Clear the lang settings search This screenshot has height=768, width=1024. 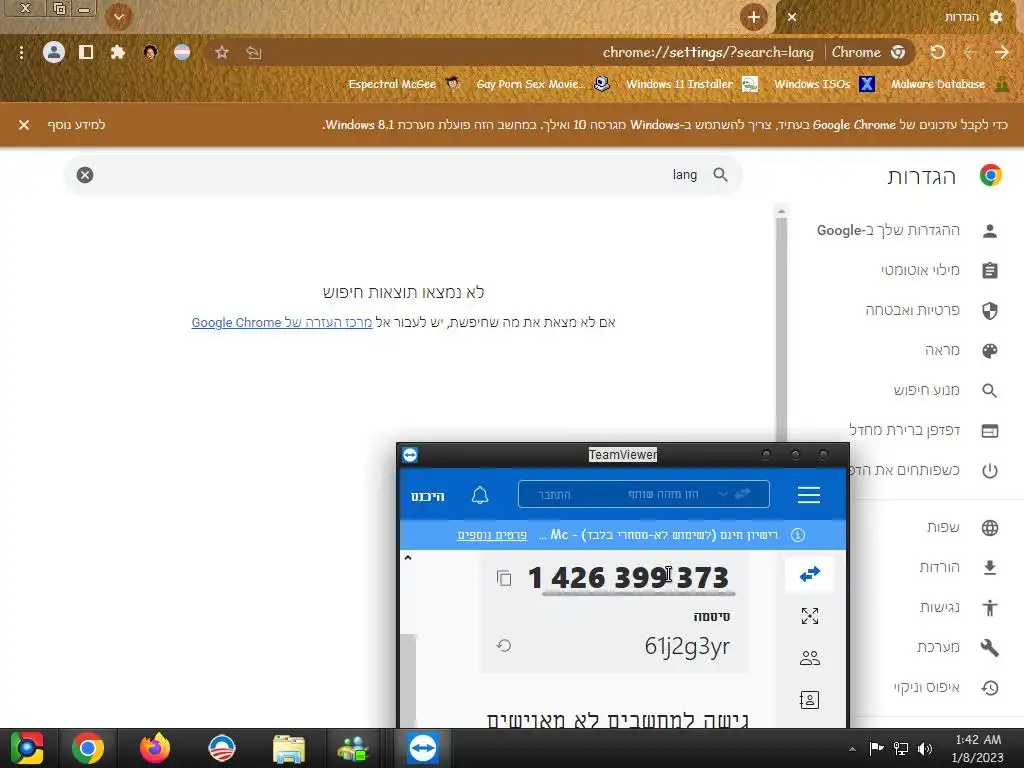[x=85, y=175]
